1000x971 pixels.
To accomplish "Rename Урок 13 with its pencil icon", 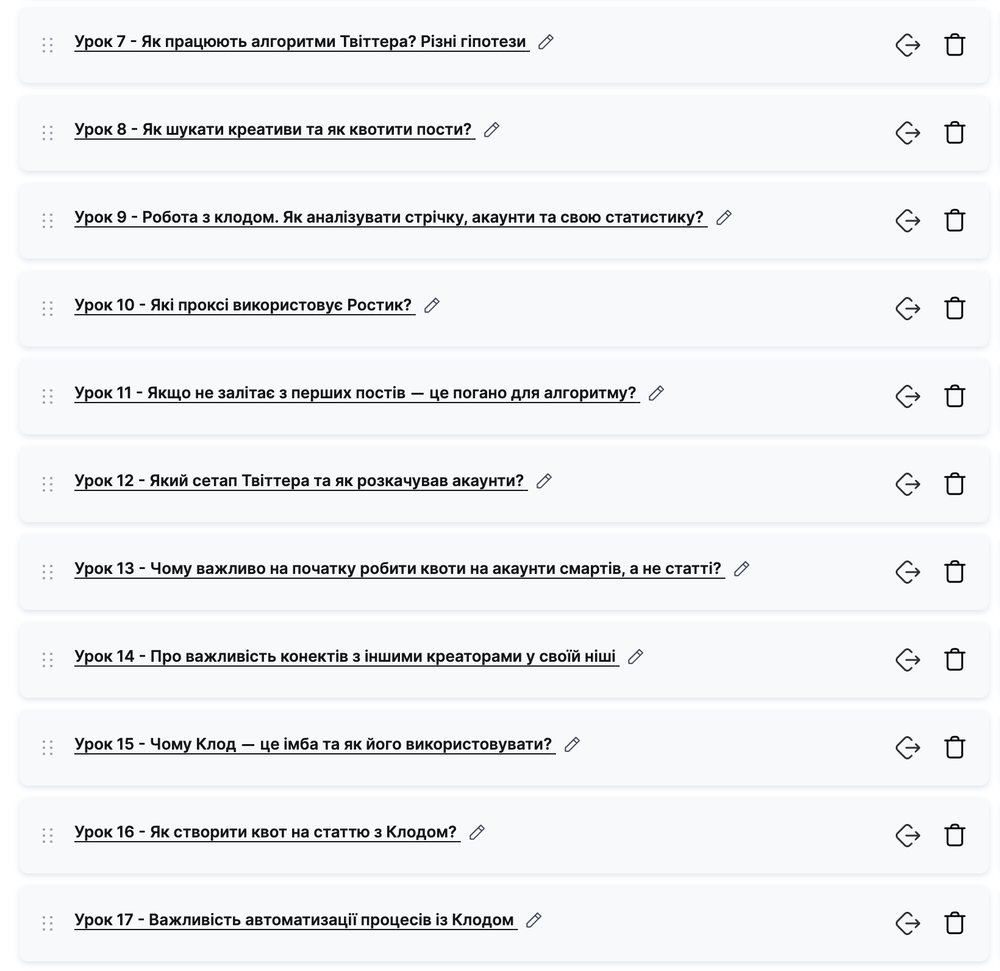I will [x=741, y=569].
